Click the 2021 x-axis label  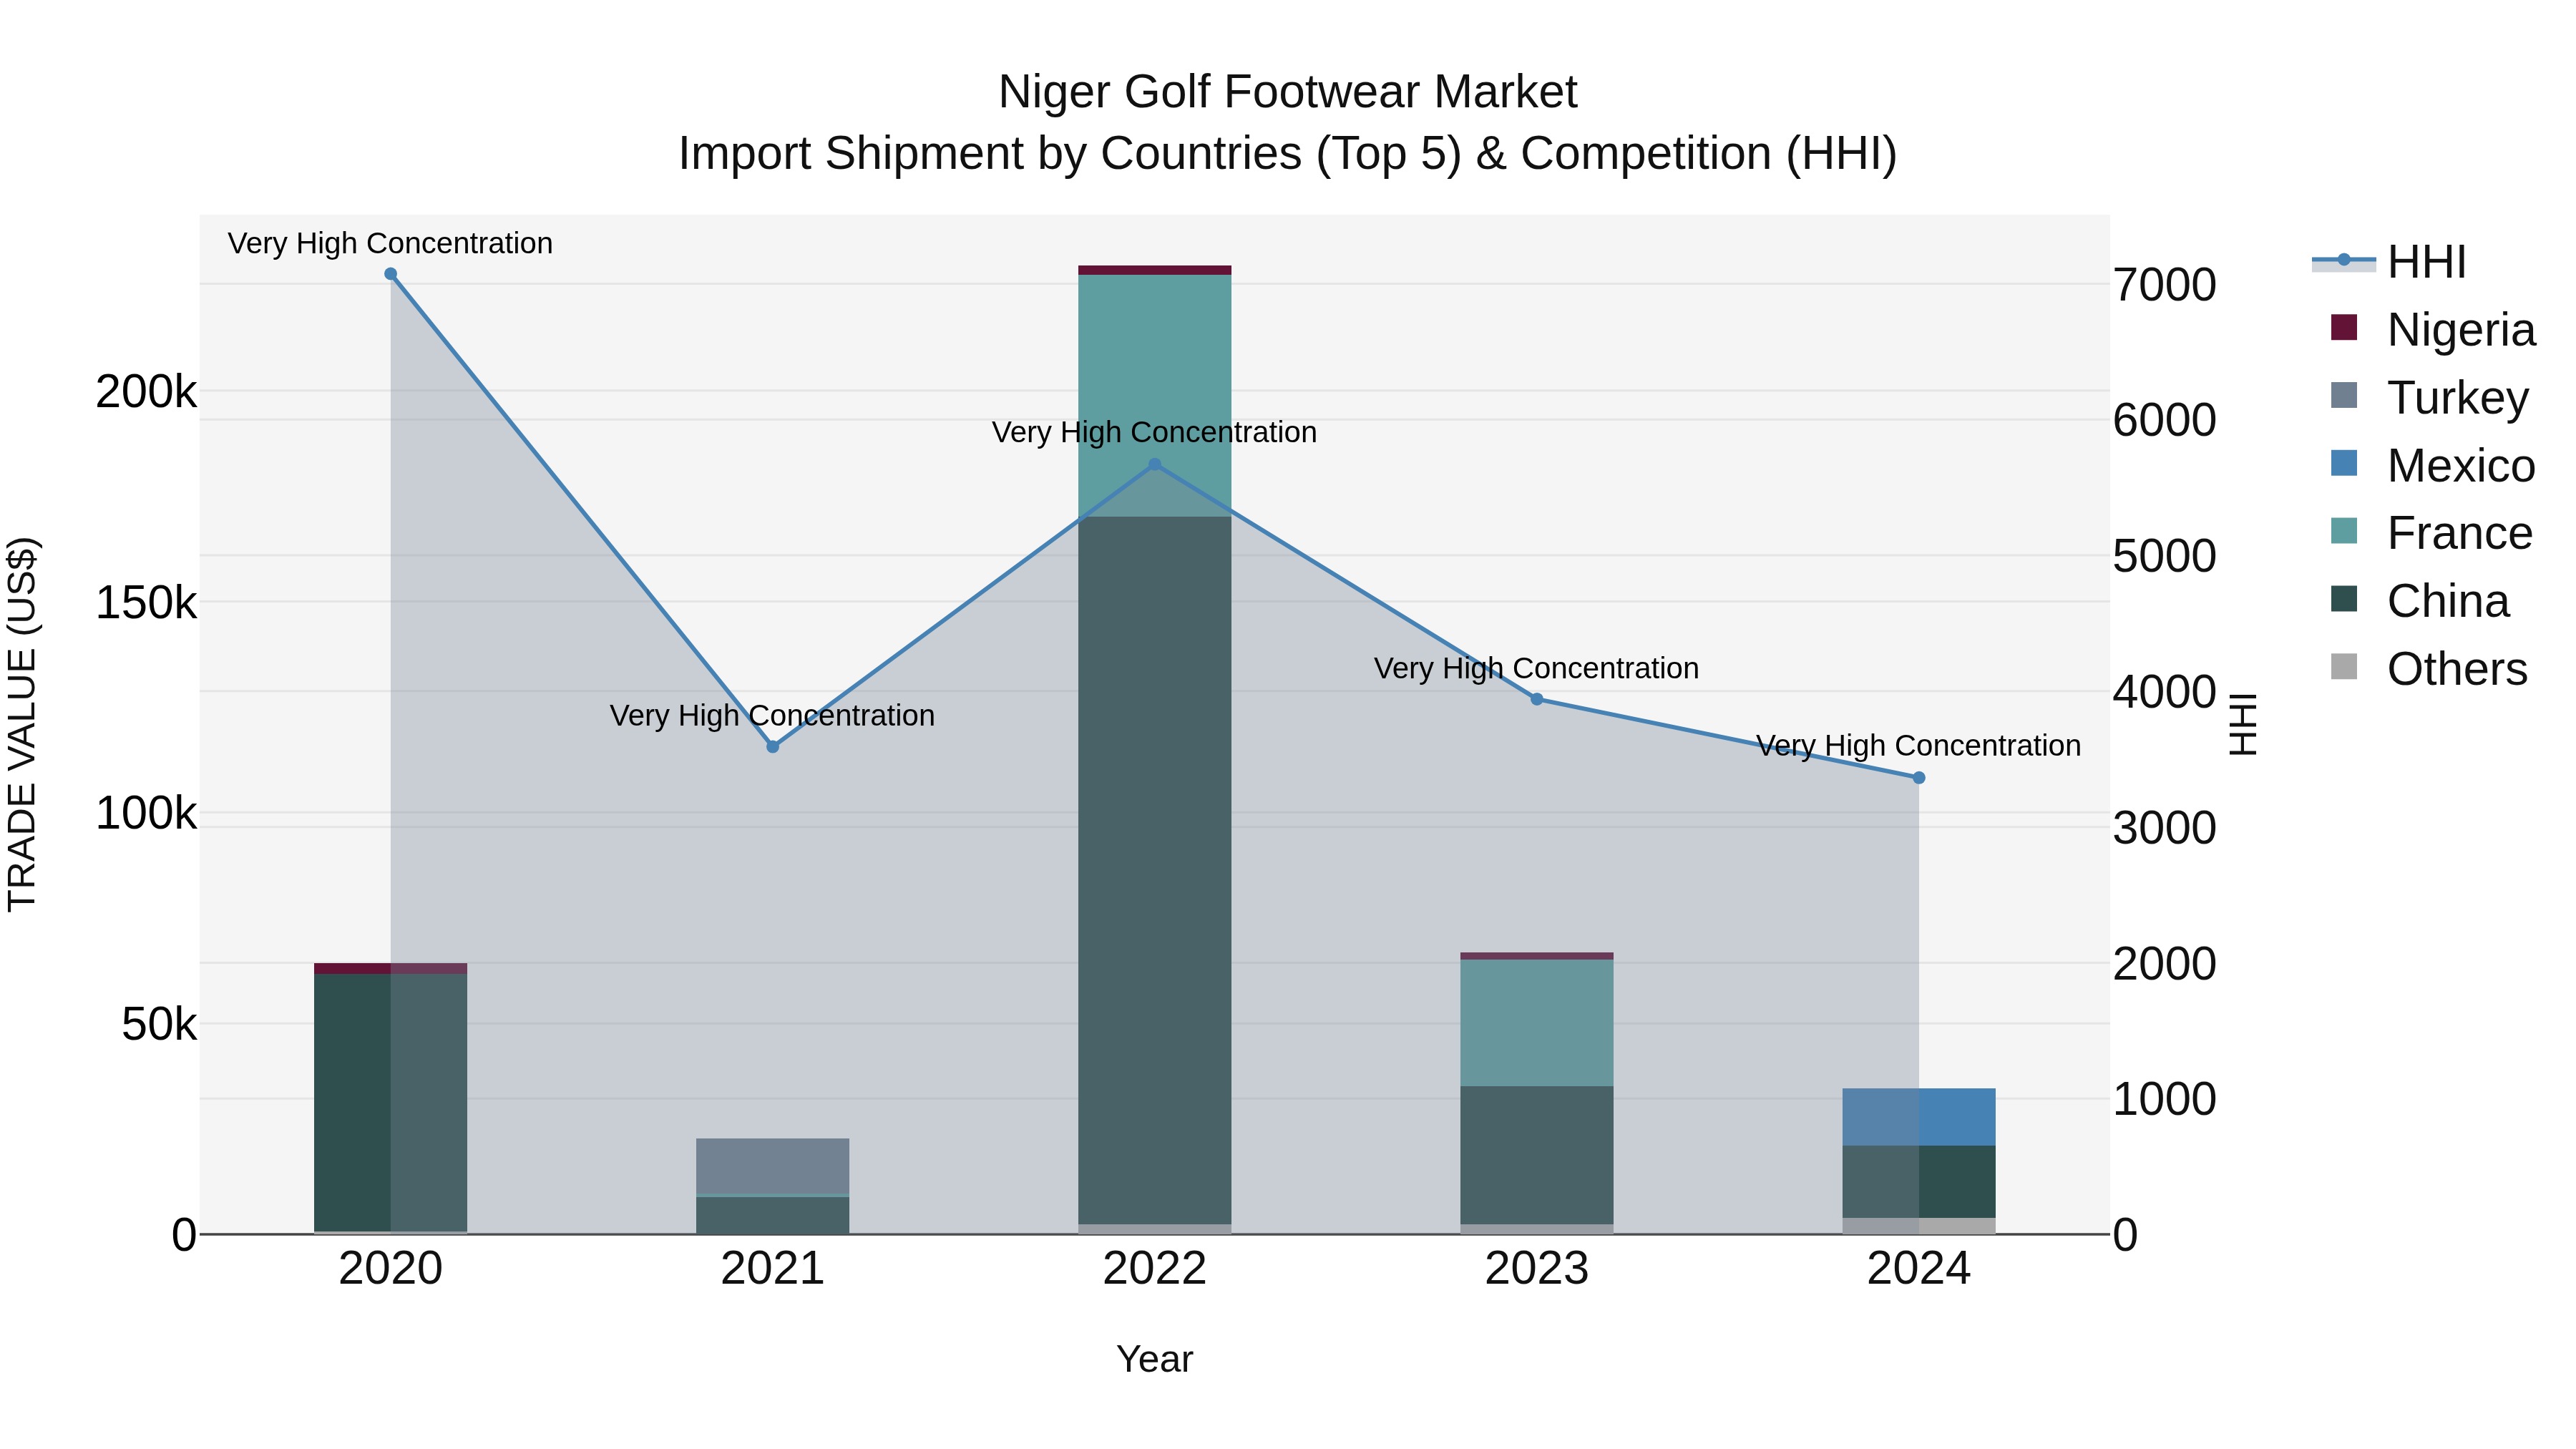tap(773, 1269)
